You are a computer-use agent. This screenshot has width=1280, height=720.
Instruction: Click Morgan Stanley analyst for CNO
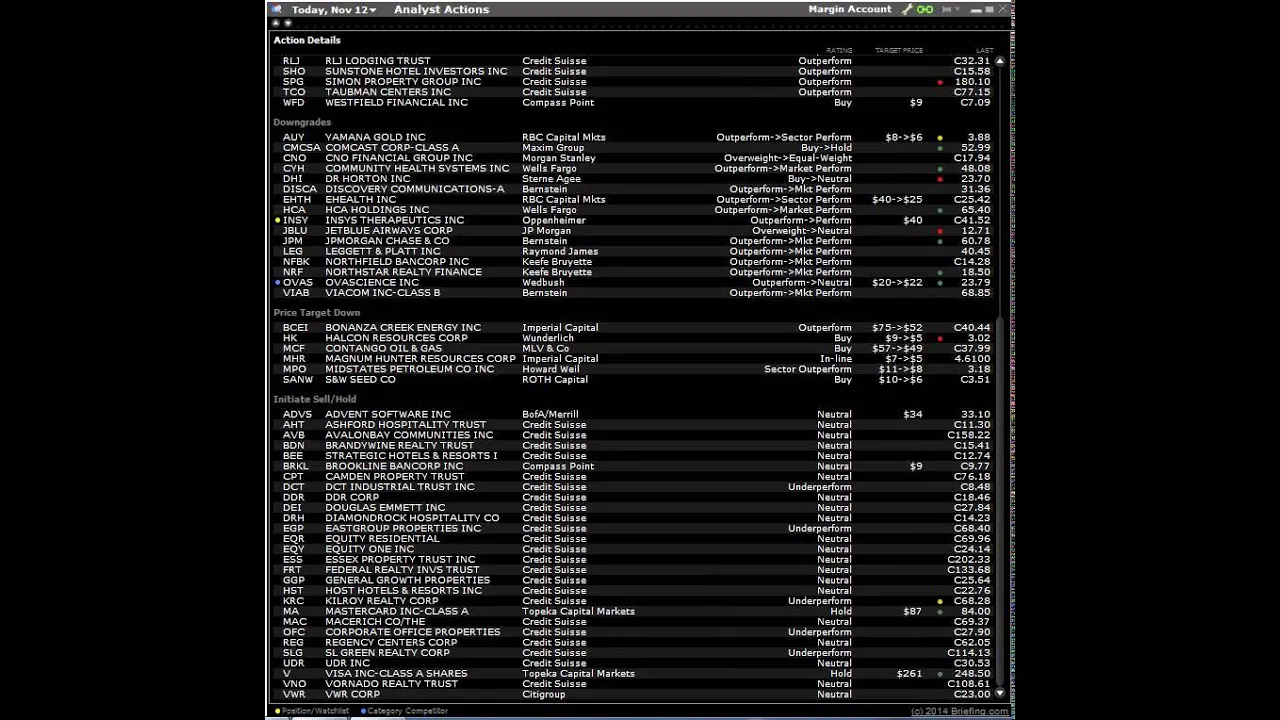click(559, 158)
